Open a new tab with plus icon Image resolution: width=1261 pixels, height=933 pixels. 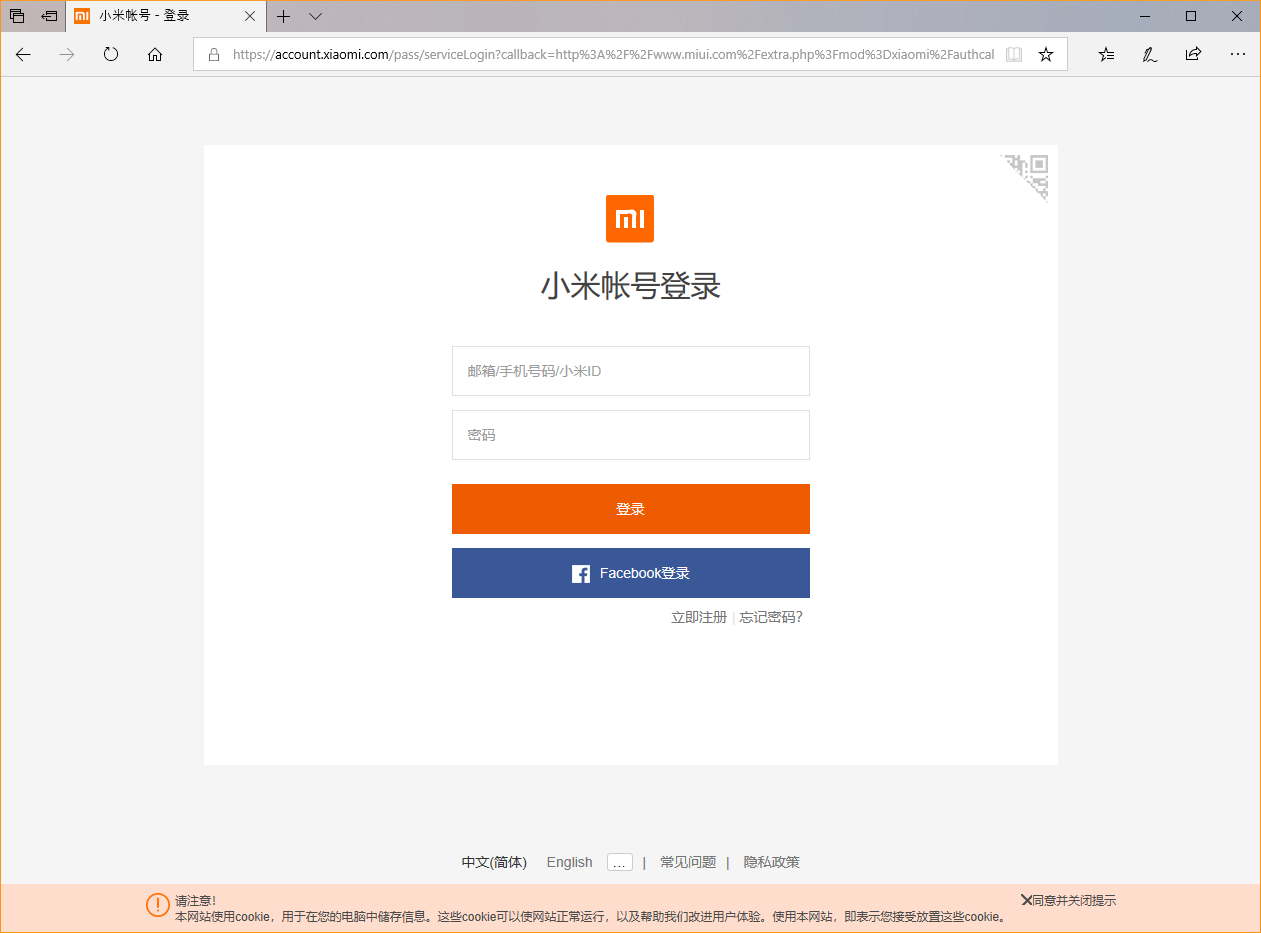(284, 16)
